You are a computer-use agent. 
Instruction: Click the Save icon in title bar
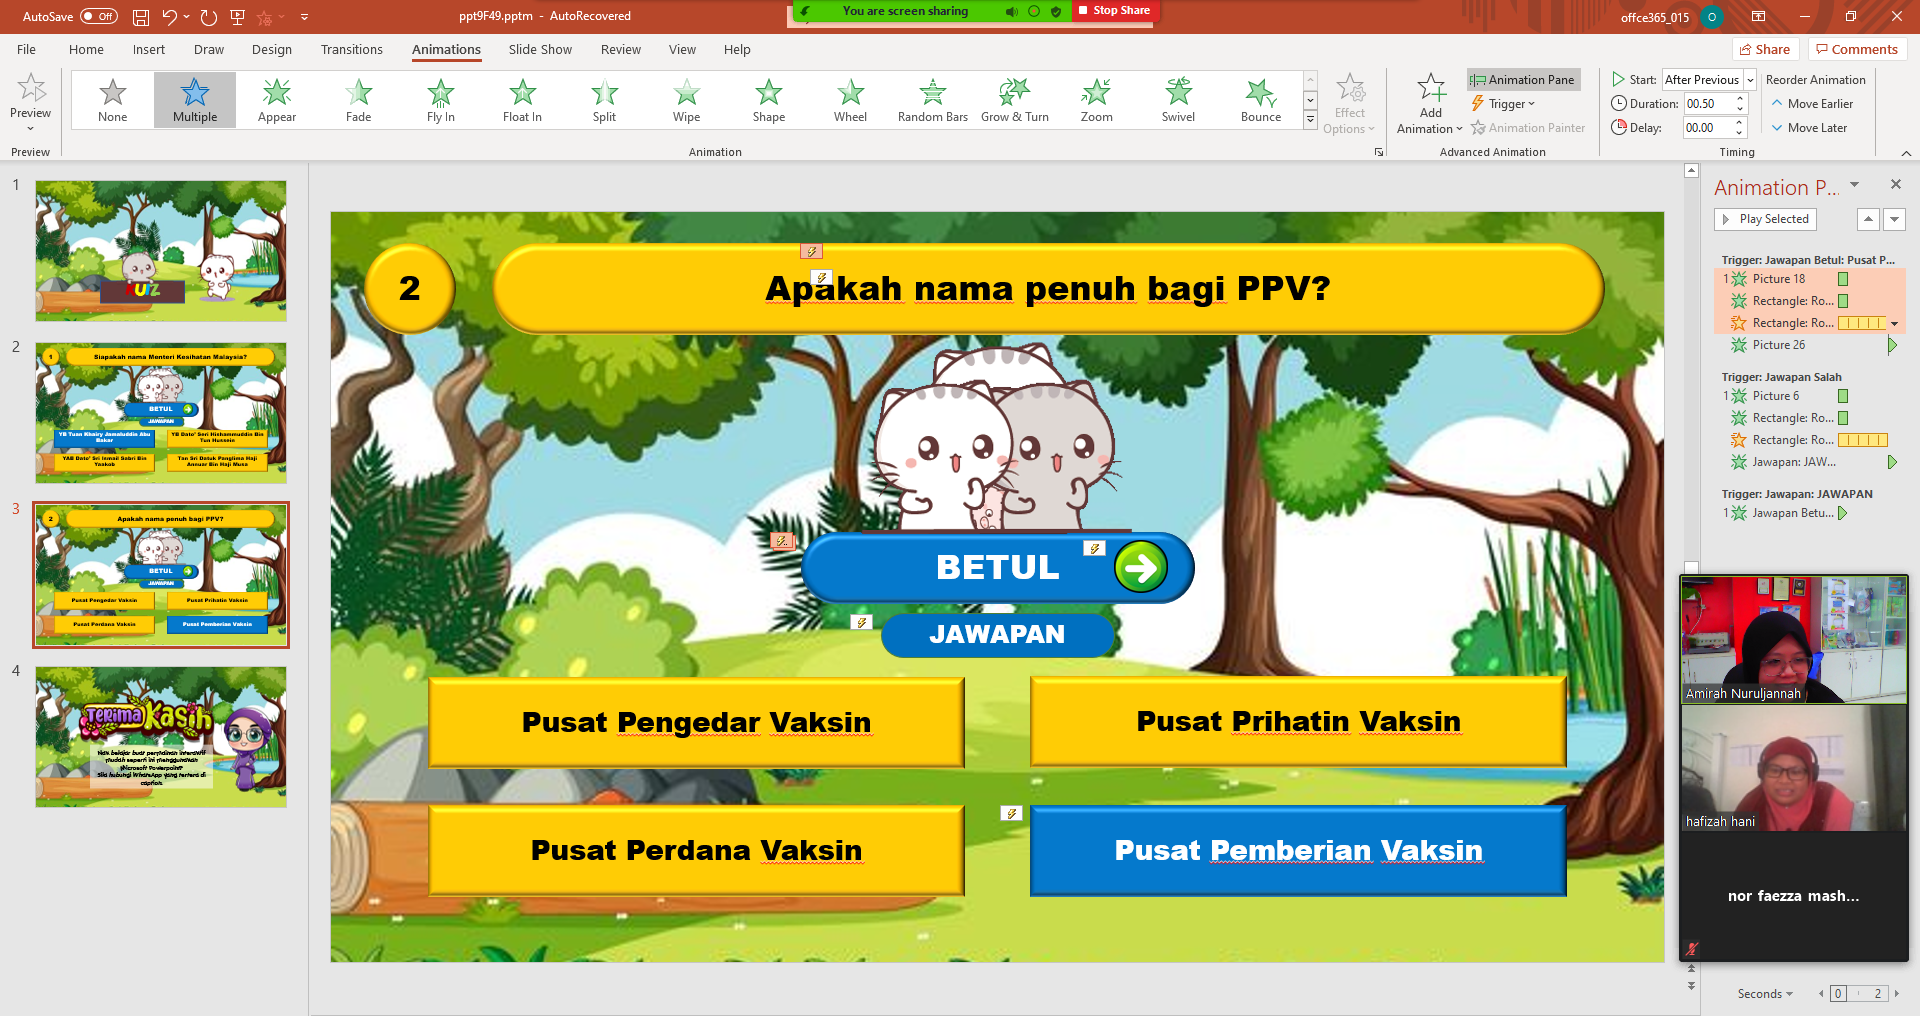pyautogui.click(x=141, y=17)
